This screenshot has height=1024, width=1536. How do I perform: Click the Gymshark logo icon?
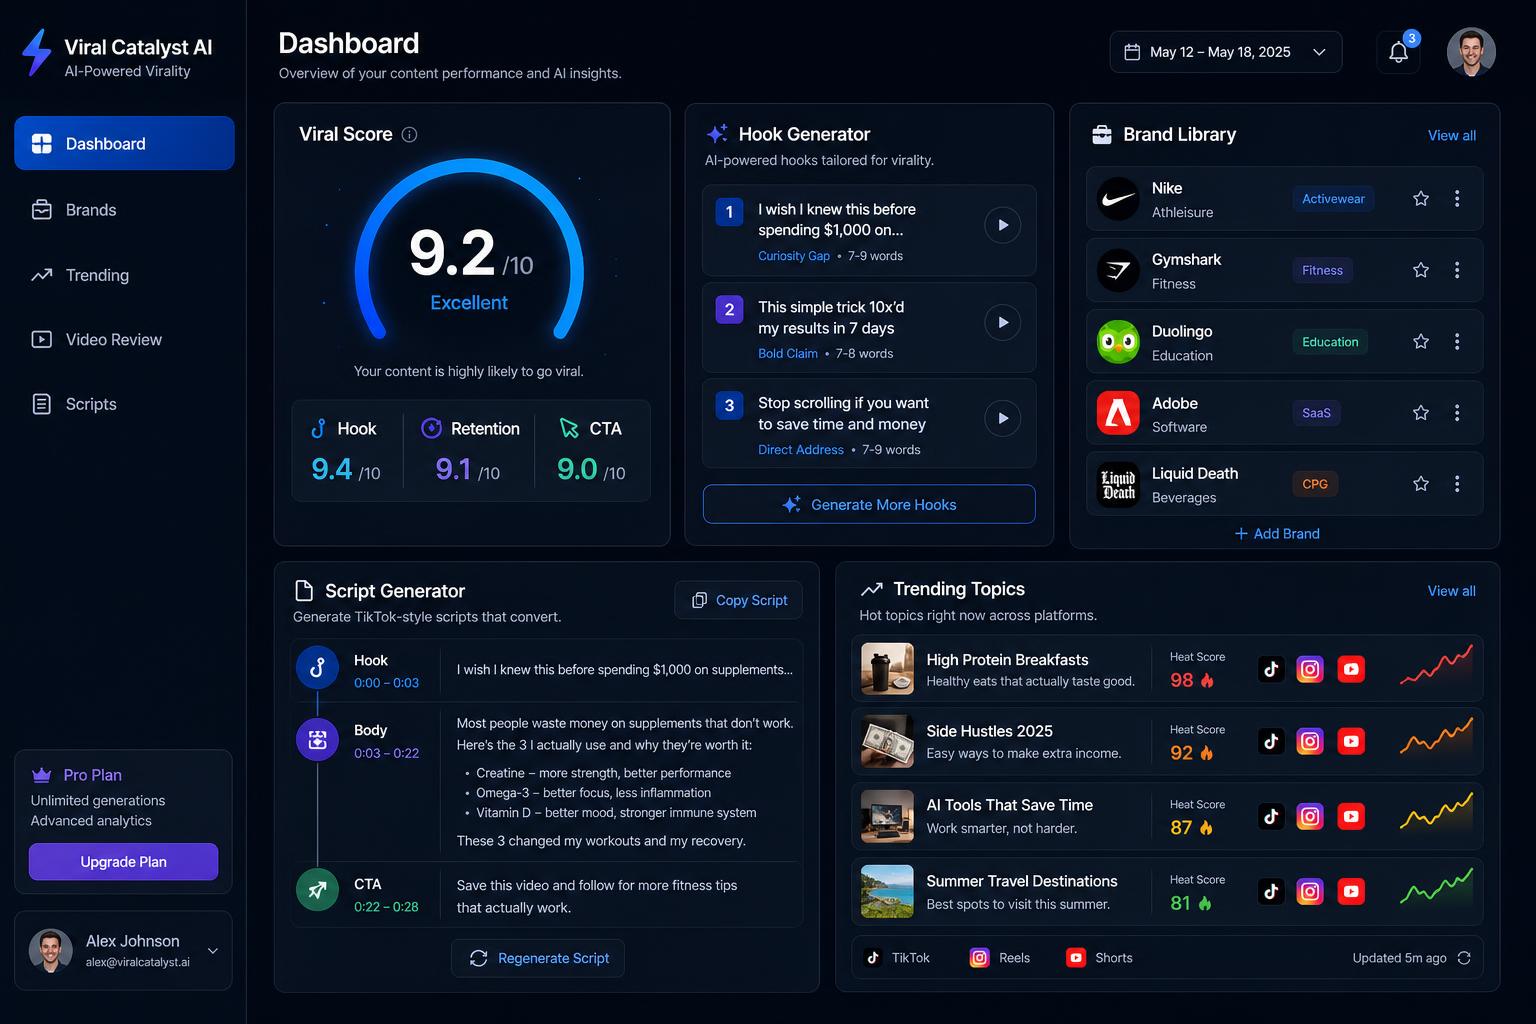[1118, 270]
